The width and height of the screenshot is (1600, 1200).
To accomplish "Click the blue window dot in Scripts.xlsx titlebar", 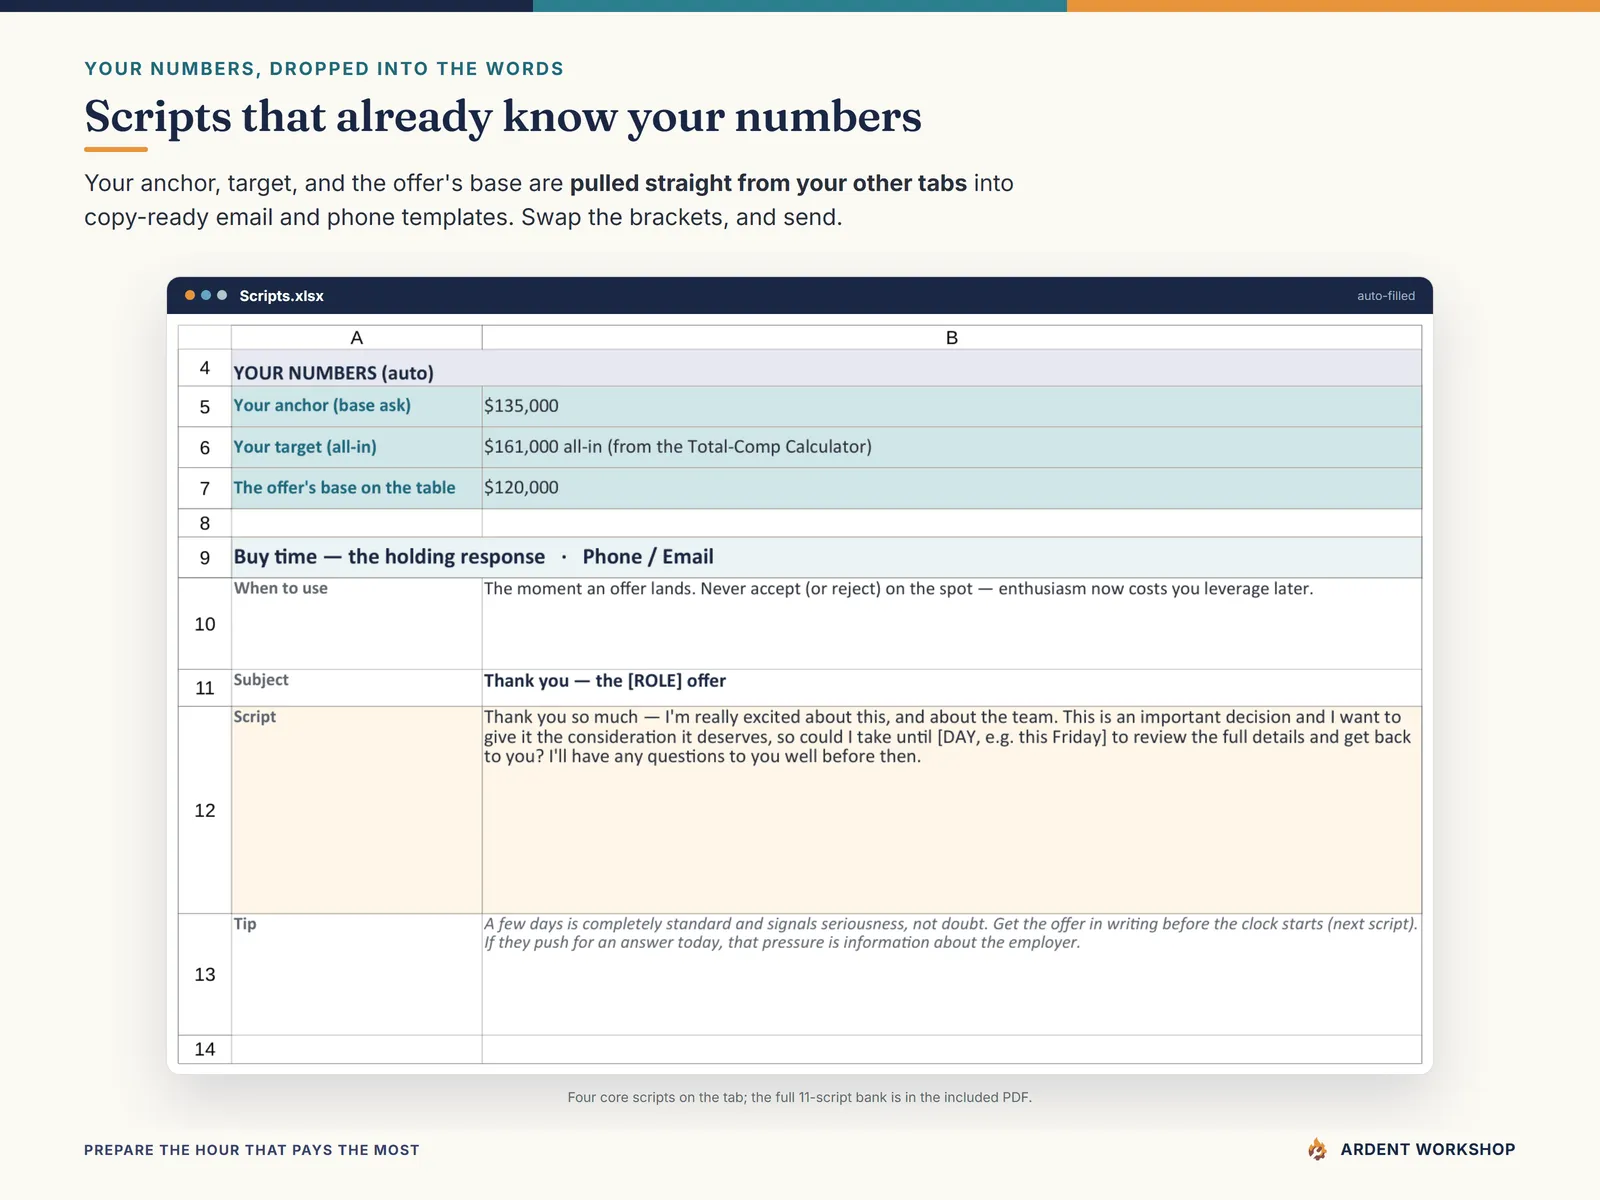I will [x=206, y=295].
